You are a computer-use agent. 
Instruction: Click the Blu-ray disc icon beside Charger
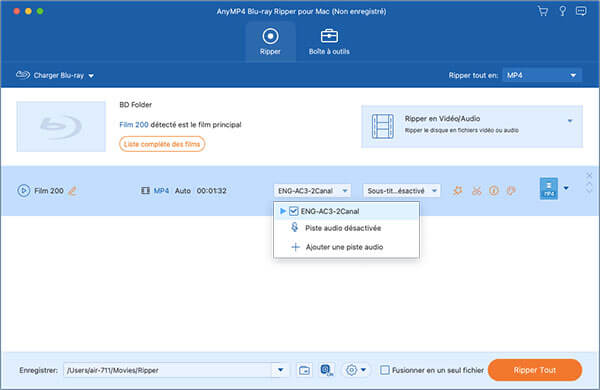point(23,75)
